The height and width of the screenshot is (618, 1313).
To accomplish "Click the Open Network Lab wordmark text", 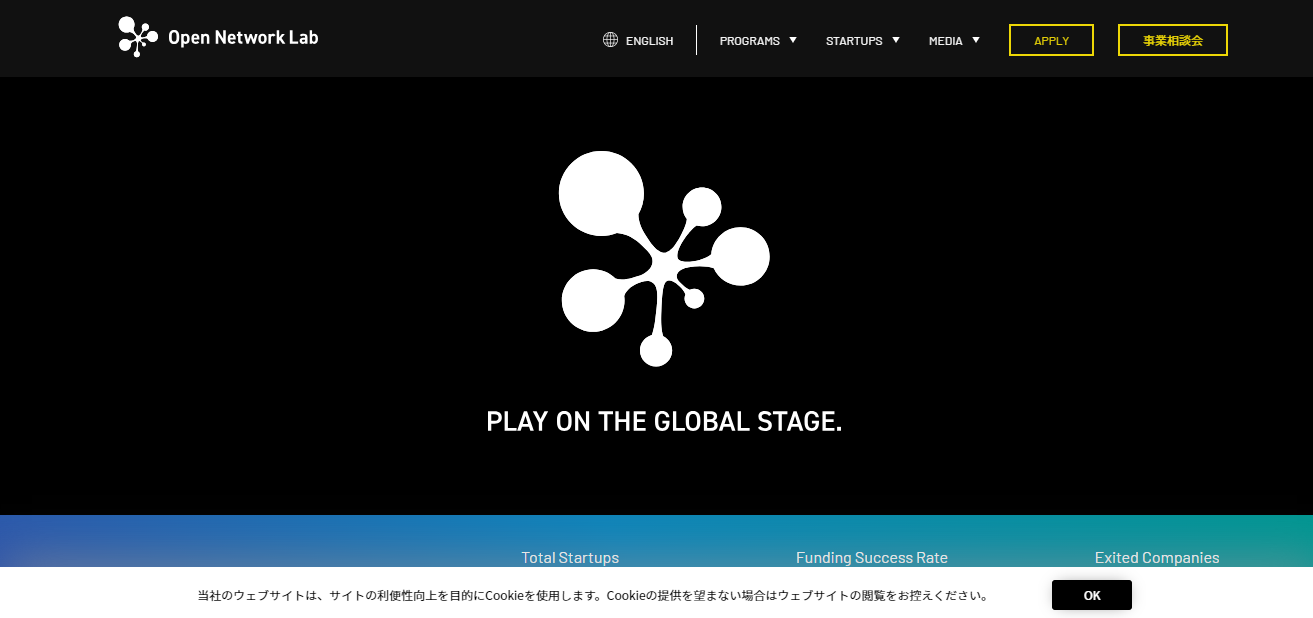I will 243,38.
